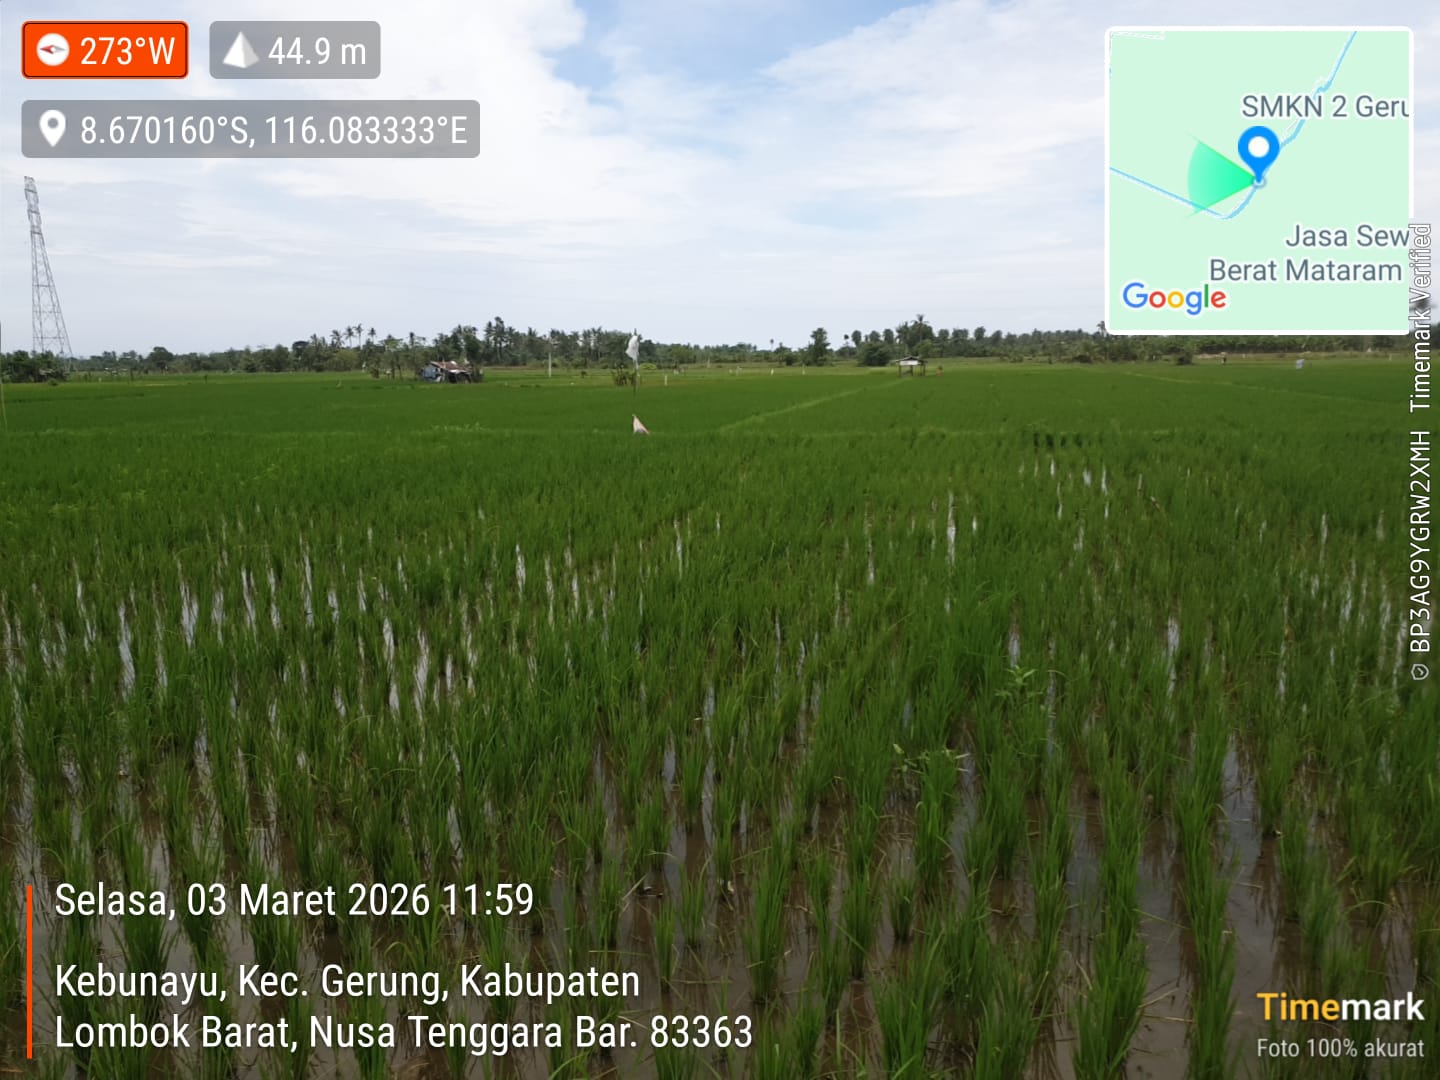Select the 273°W heading value
The height and width of the screenshot is (1080, 1440).
[x=127, y=51]
